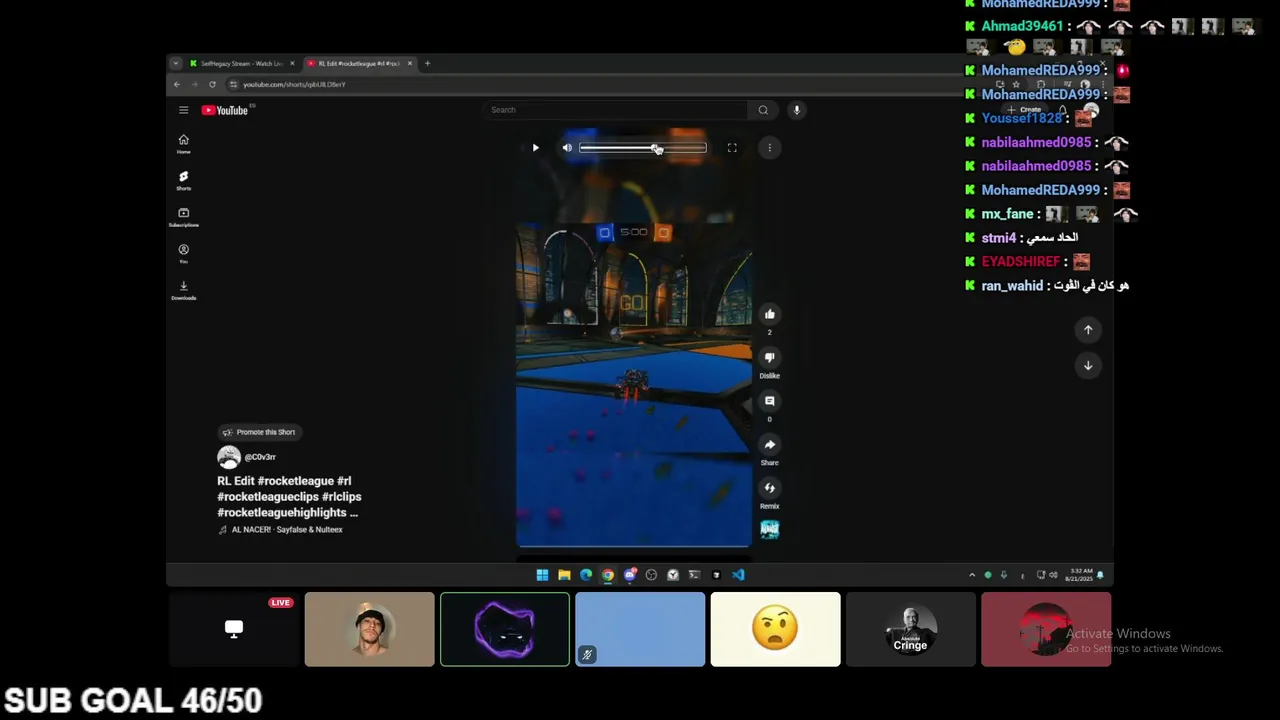Click username ran_wahid in chat
This screenshot has width=1280, height=720.
click(1012, 286)
